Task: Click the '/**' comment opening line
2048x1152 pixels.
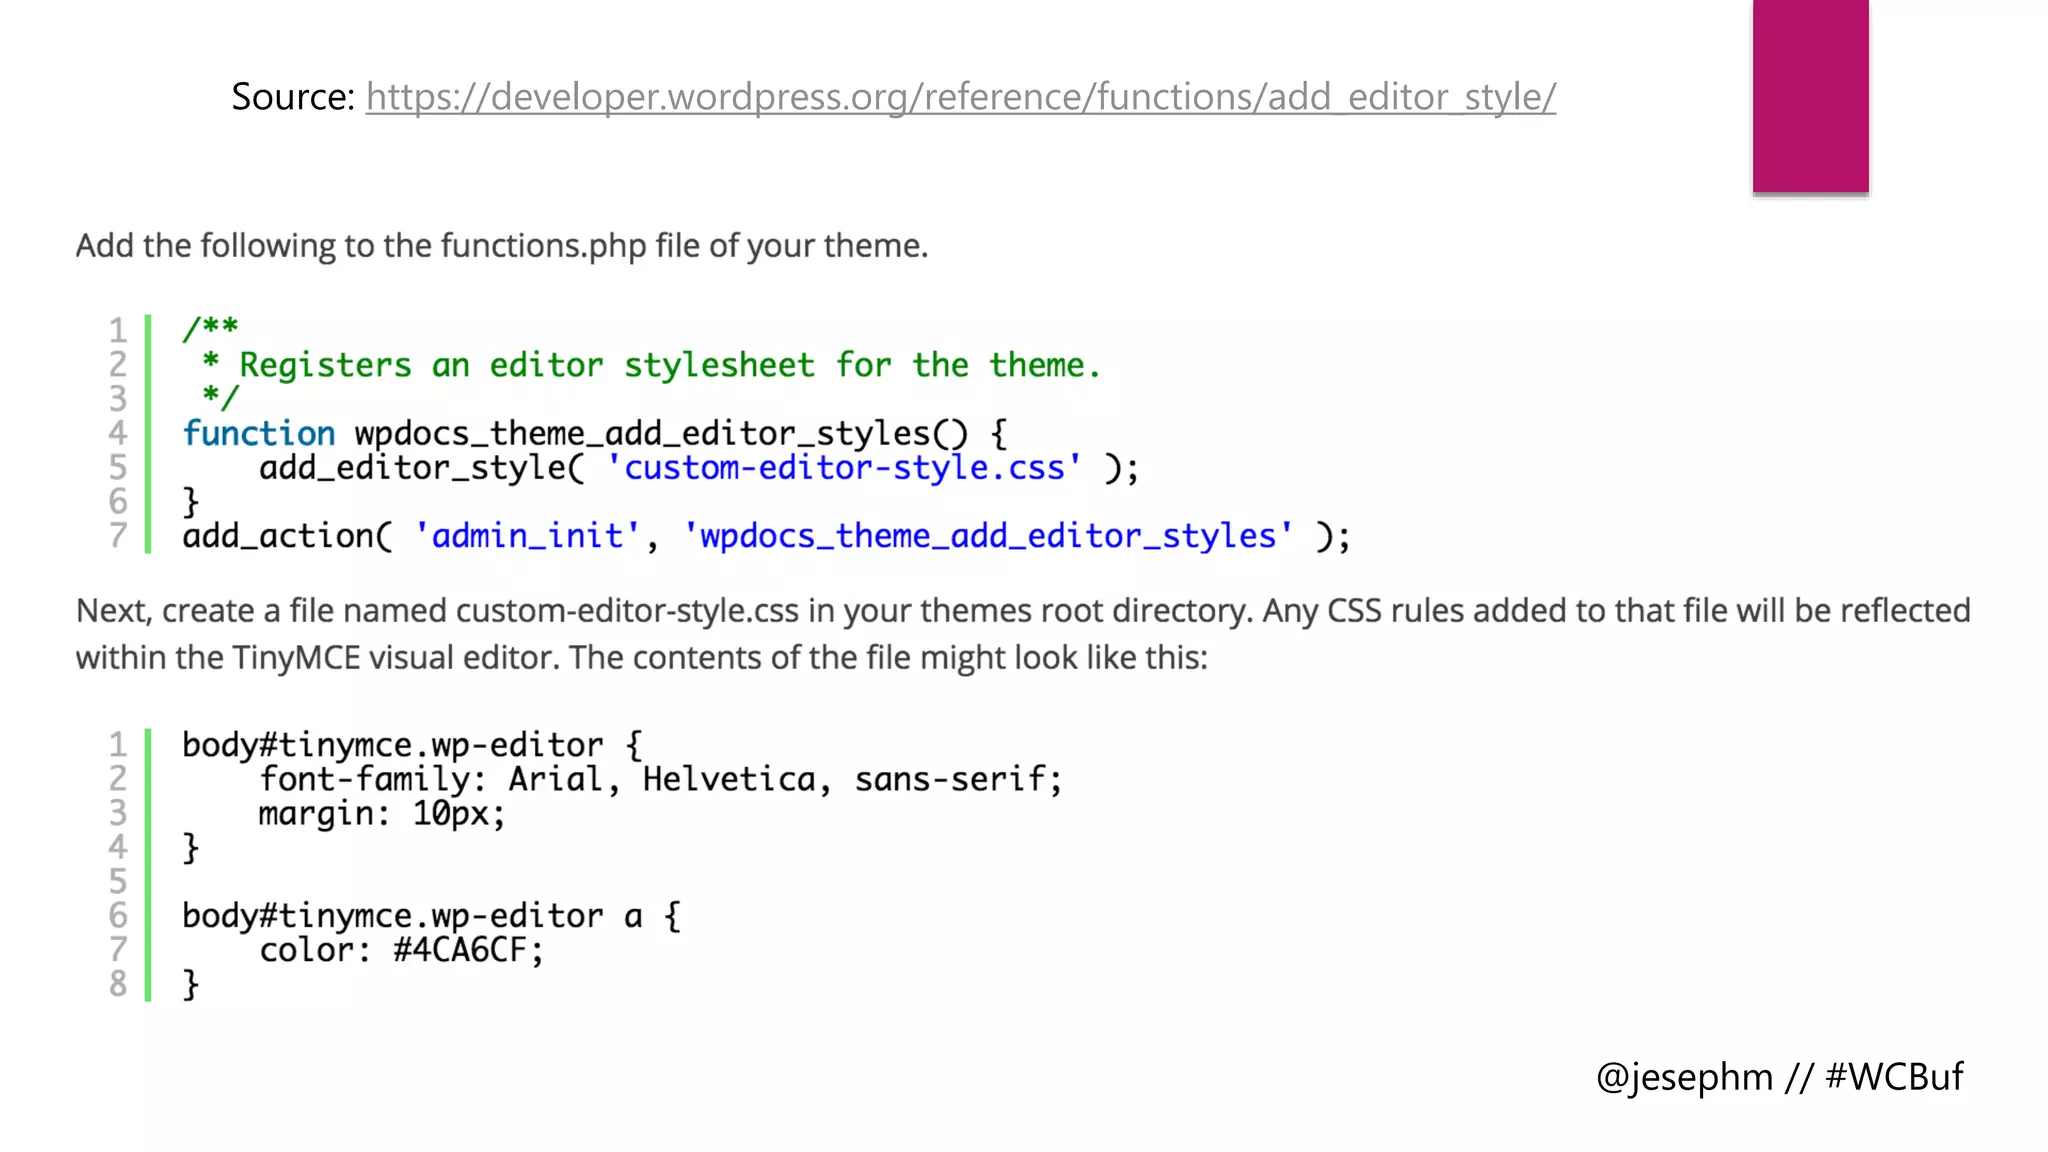Action: point(210,327)
